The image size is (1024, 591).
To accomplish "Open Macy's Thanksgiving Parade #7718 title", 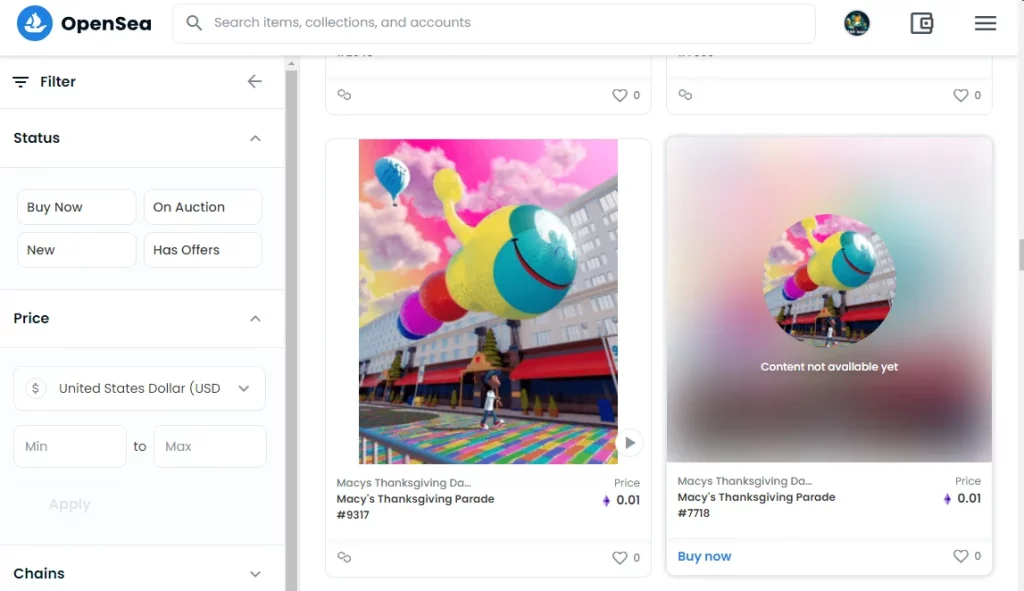I will click(756, 505).
